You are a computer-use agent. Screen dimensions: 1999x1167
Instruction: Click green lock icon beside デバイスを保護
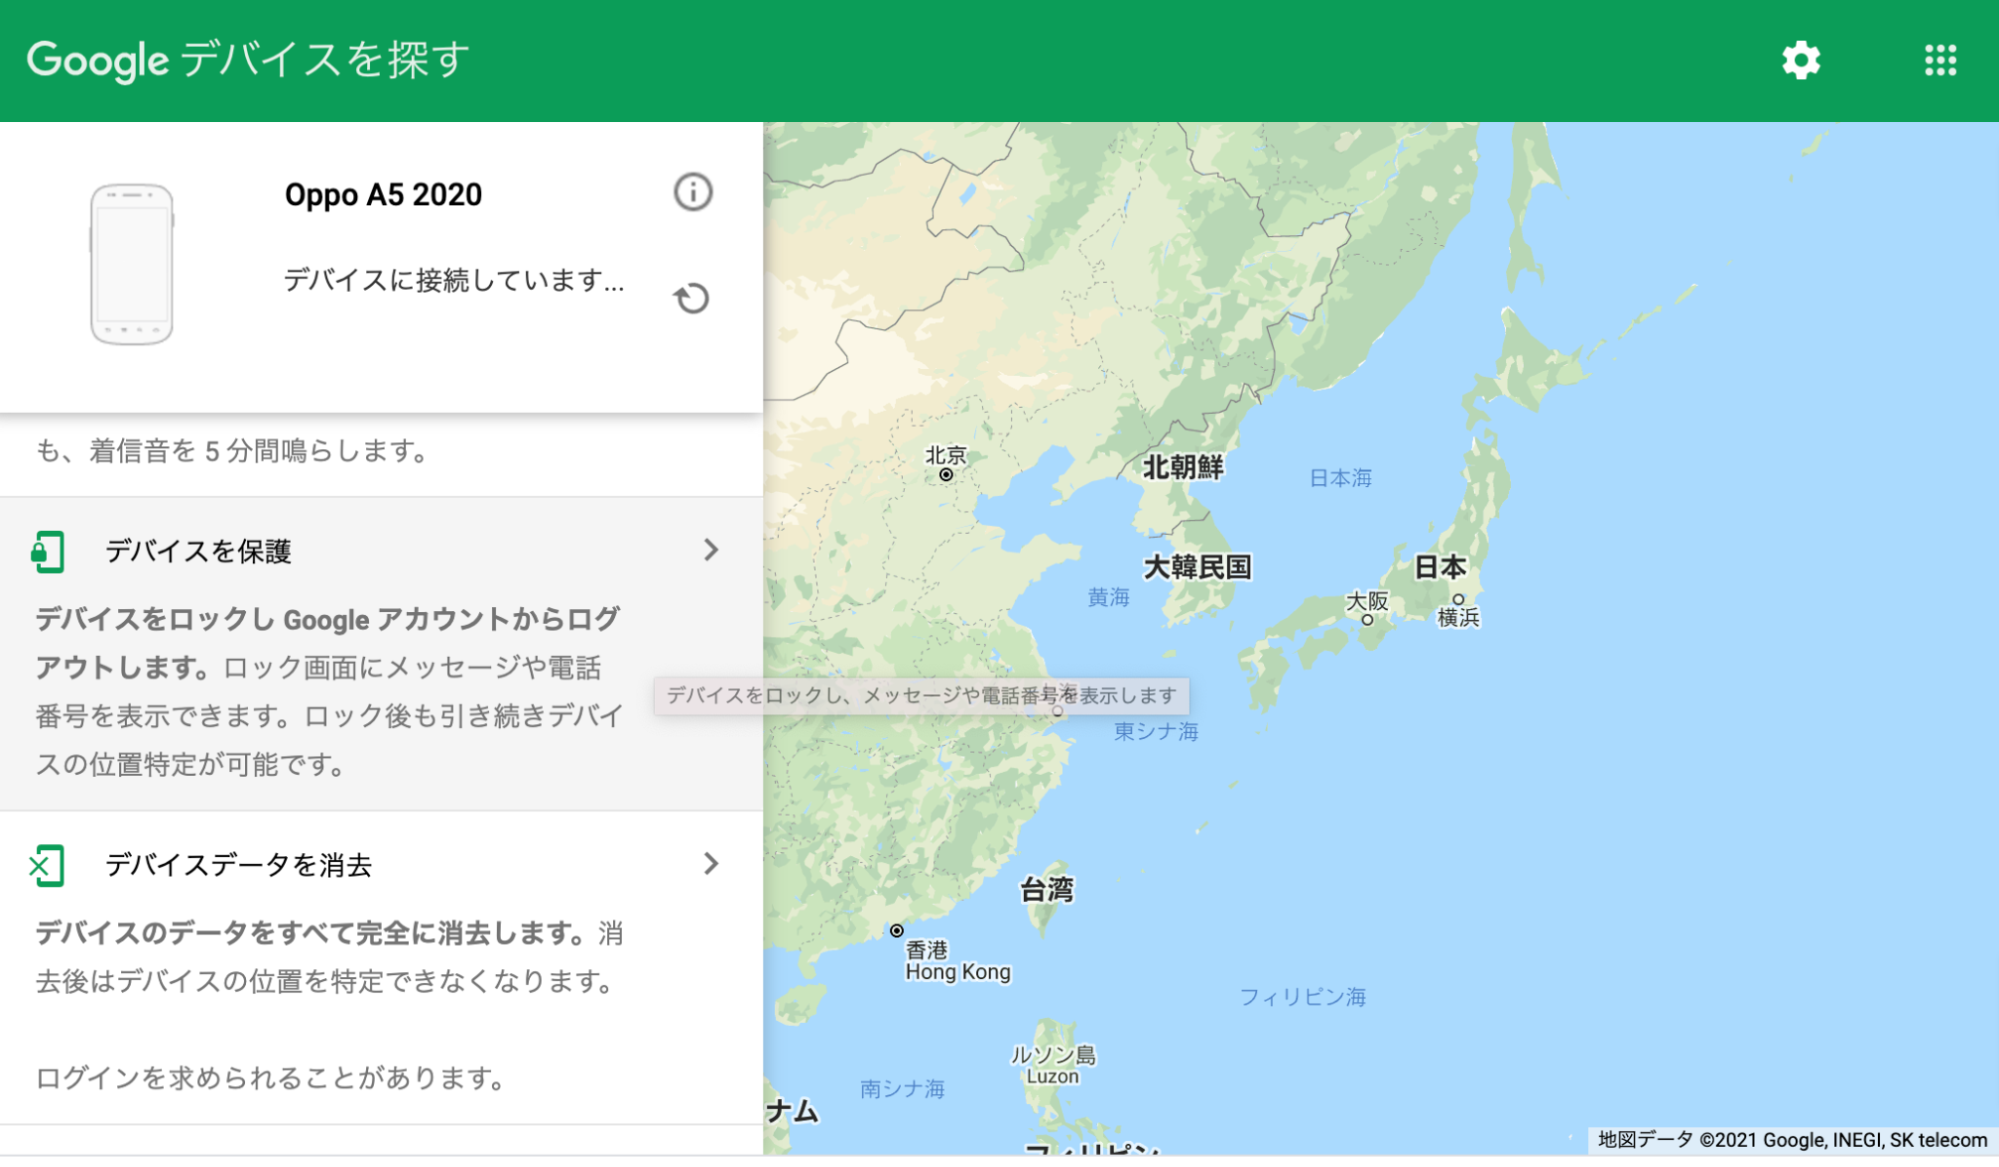click(x=47, y=551)
